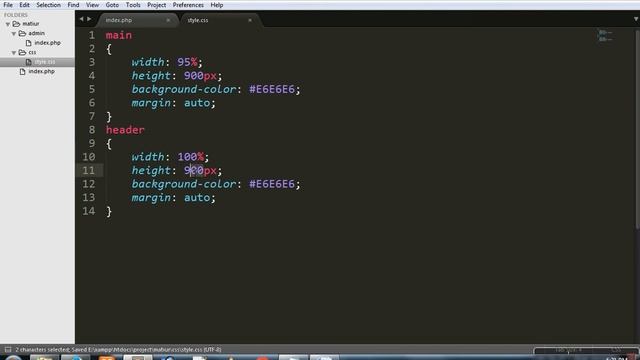This screenshot has width=640, height=360.
Task: Open style.css in the sidebar tree
Action: pos(44,62)
